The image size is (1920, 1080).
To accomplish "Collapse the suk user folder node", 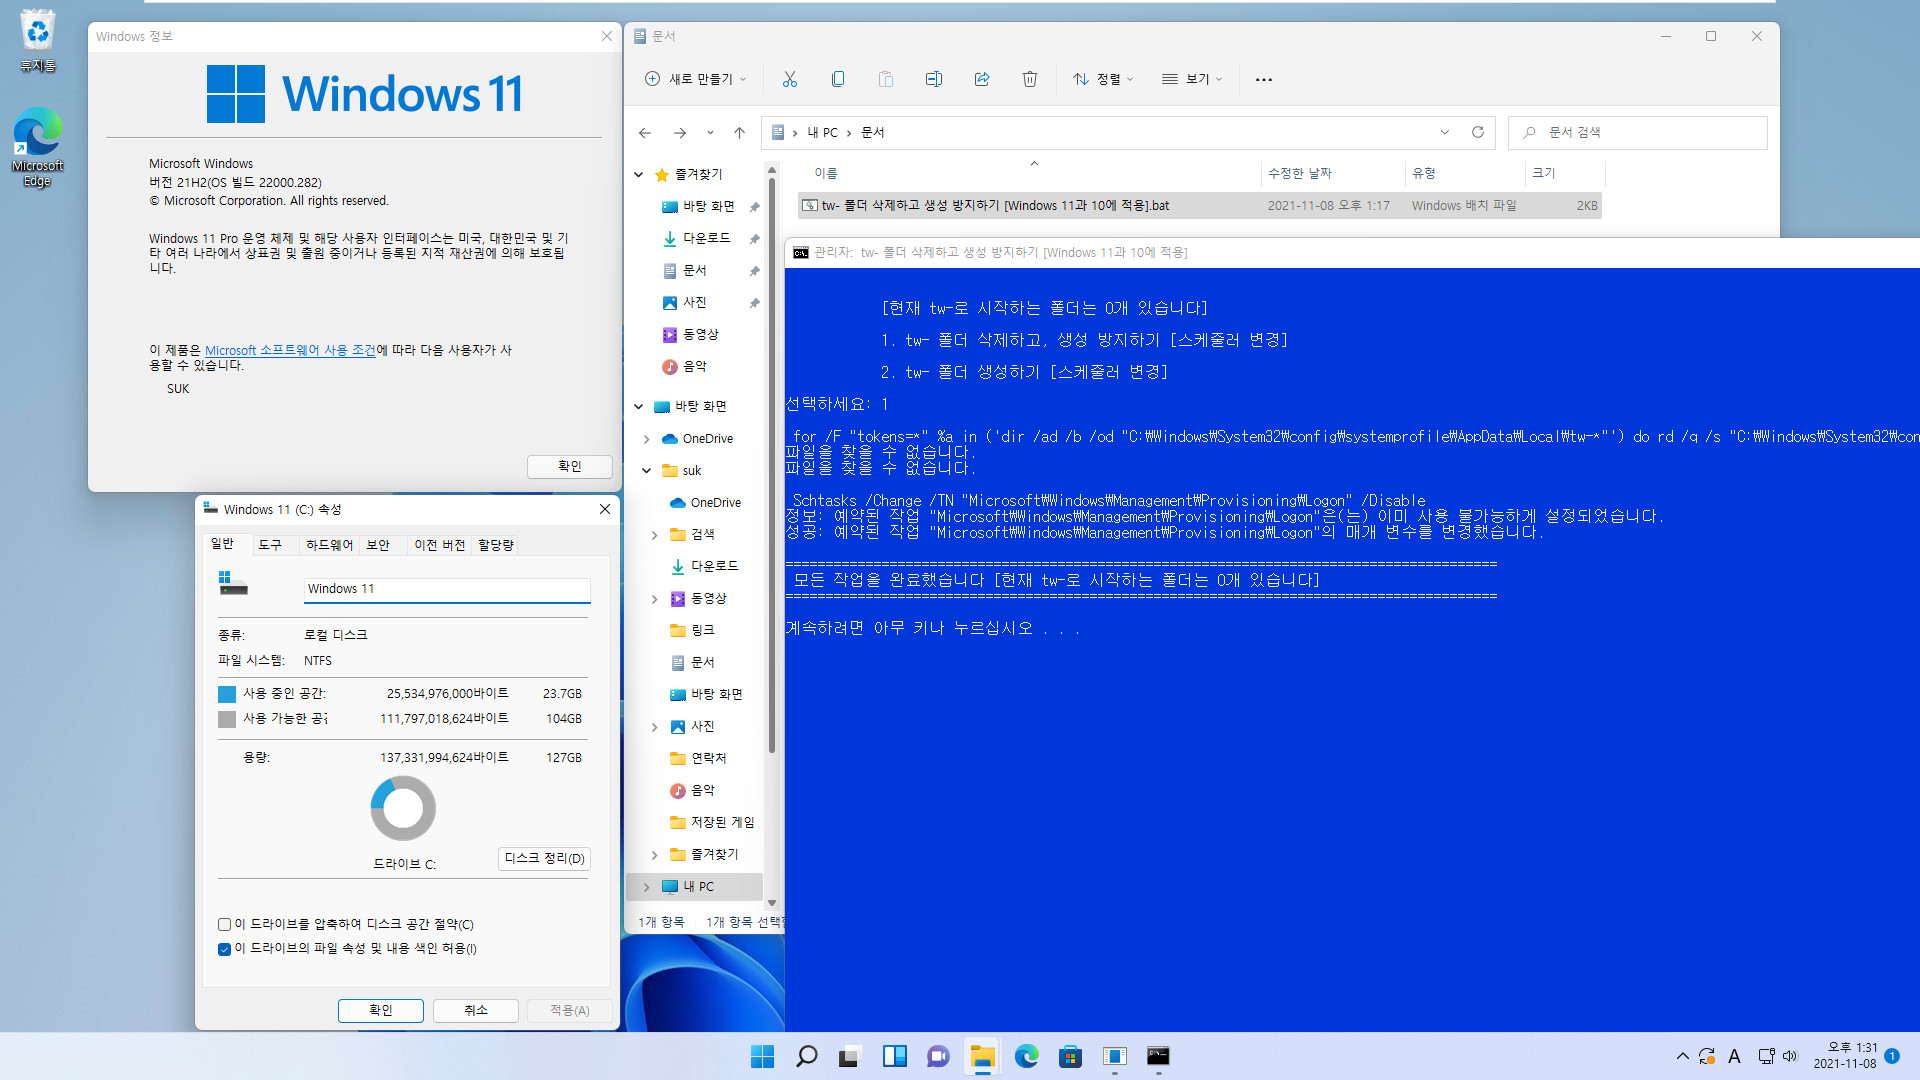I will [646, 471].
